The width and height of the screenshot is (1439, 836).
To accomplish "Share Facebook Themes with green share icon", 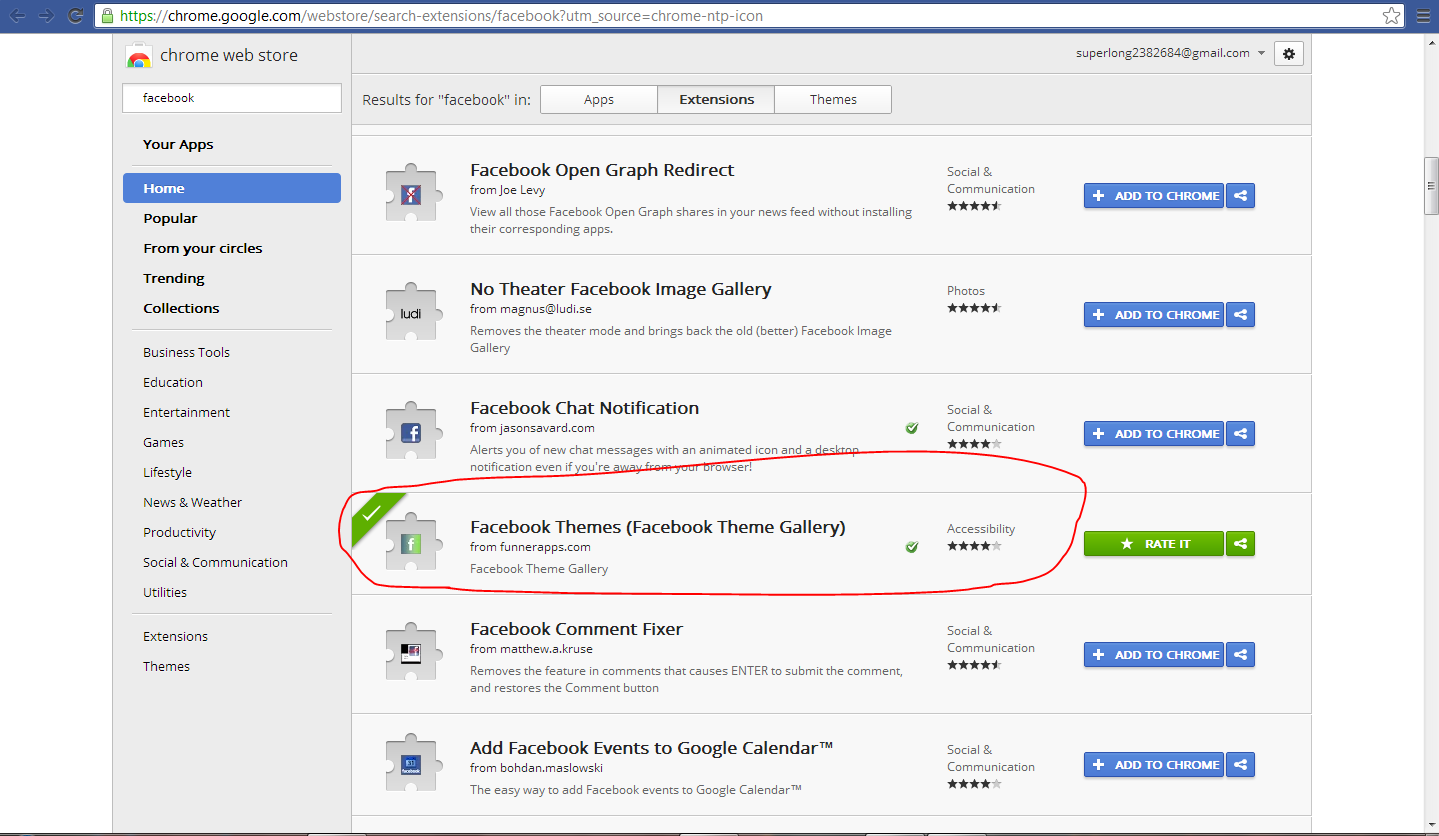I will (1240, 544).
